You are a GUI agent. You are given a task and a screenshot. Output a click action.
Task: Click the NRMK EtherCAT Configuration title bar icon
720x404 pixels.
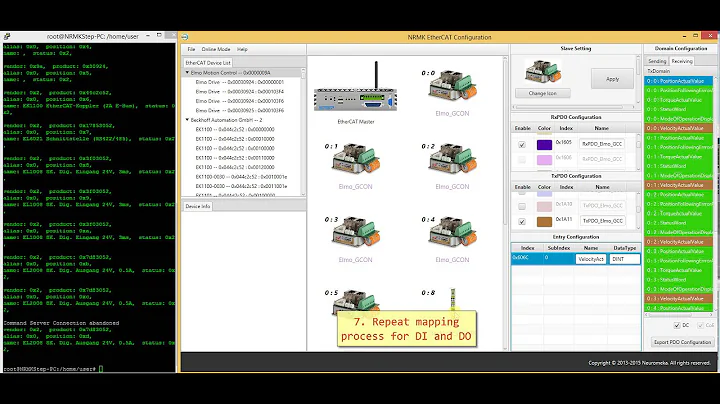(185, 37)
